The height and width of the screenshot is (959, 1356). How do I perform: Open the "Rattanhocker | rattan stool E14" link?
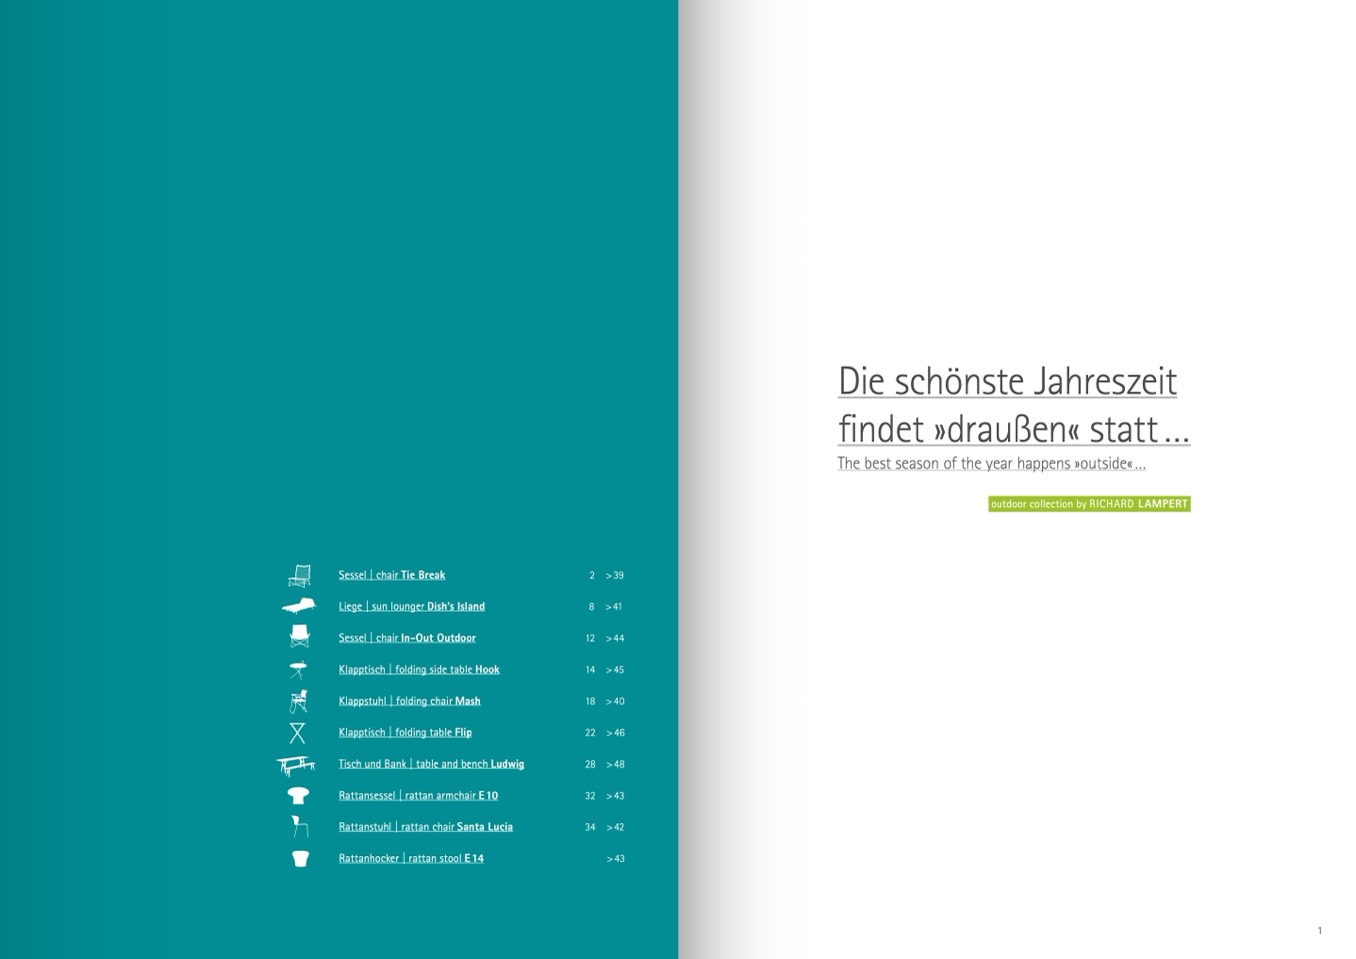tap(410, 859)
